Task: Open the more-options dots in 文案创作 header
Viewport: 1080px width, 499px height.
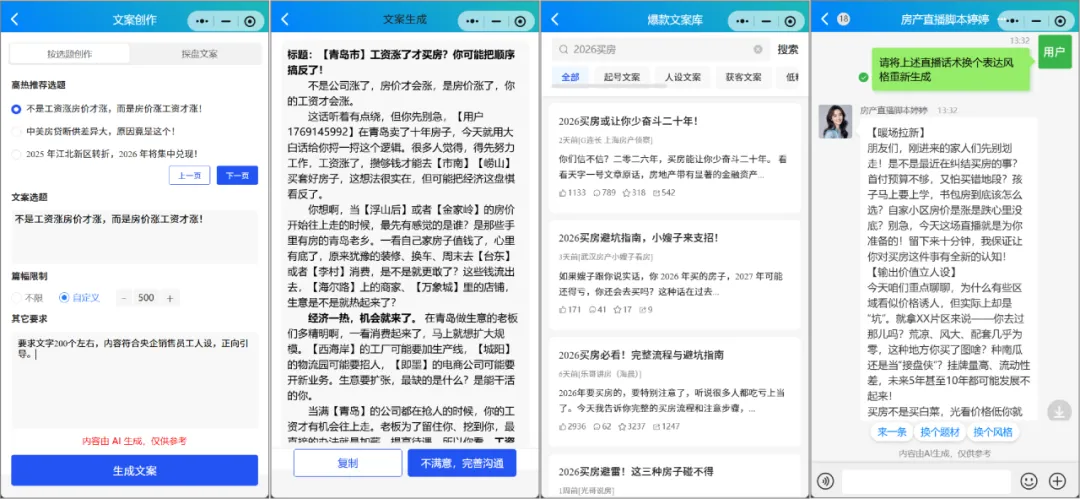Action: [202, 21]
